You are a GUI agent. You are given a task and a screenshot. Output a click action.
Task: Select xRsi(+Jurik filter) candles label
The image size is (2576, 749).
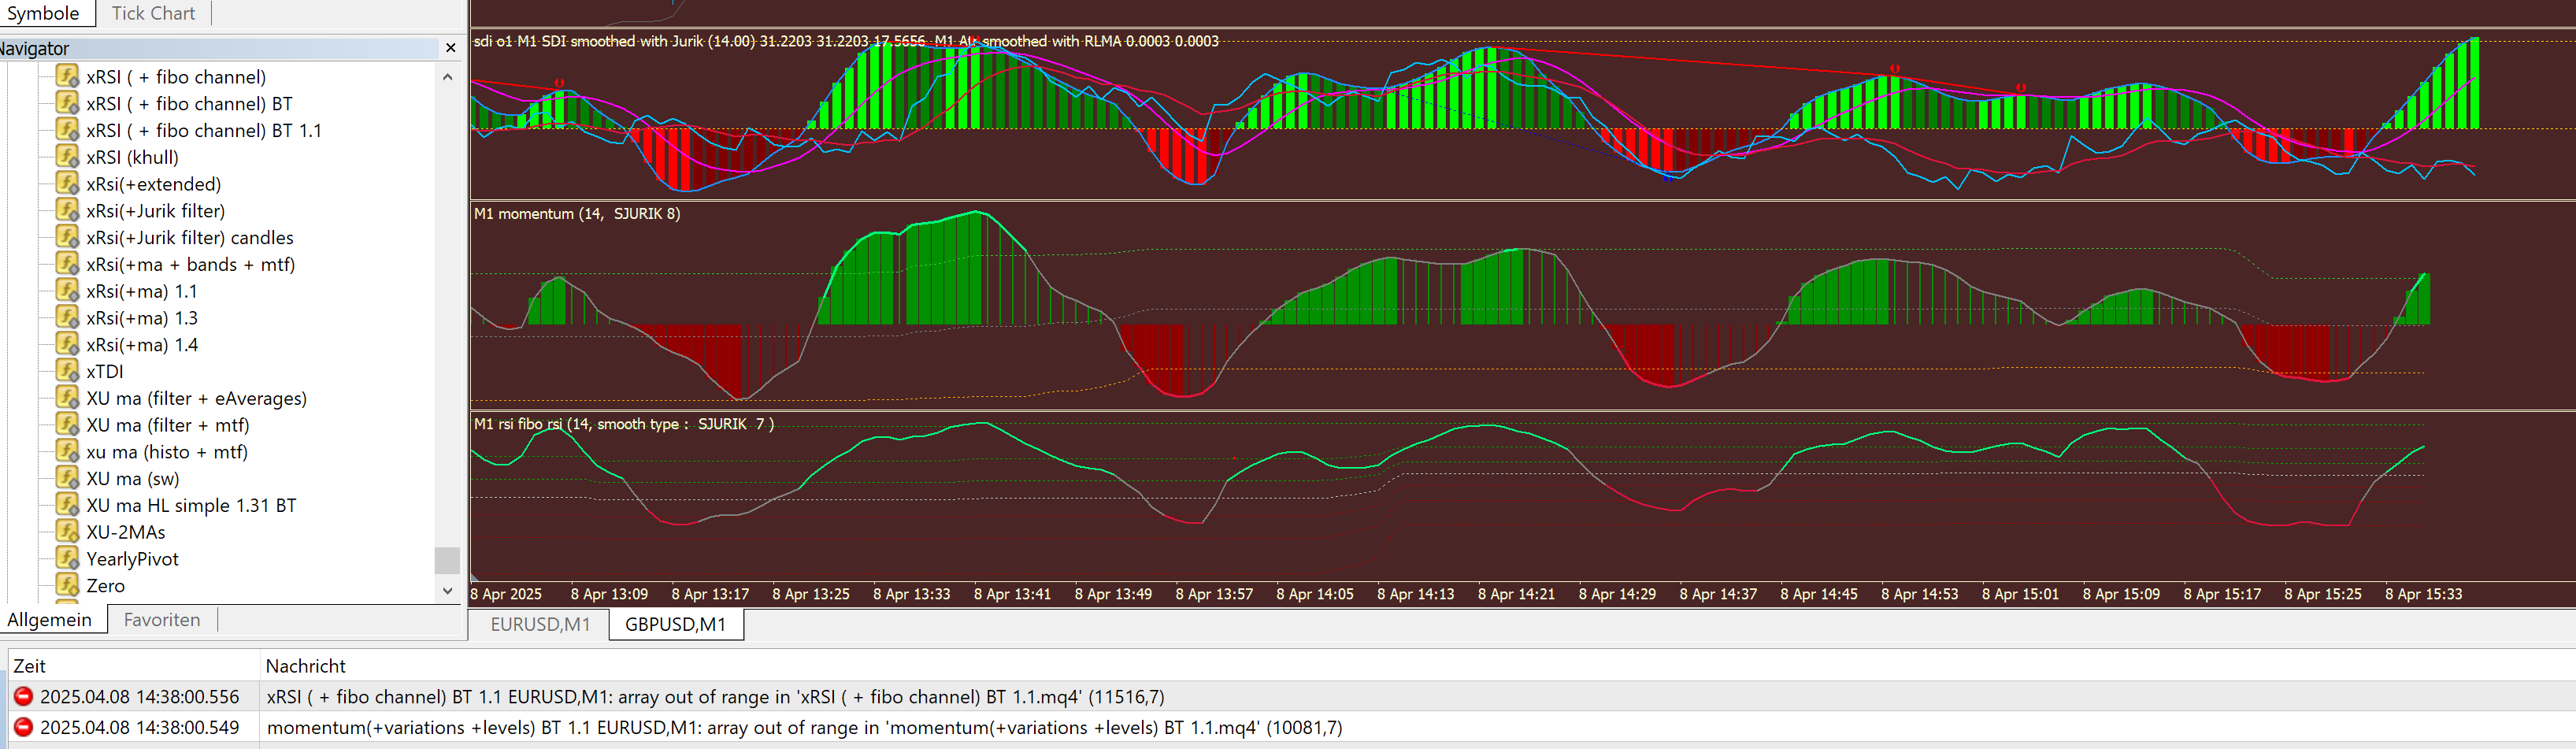[x=190, y=237]
